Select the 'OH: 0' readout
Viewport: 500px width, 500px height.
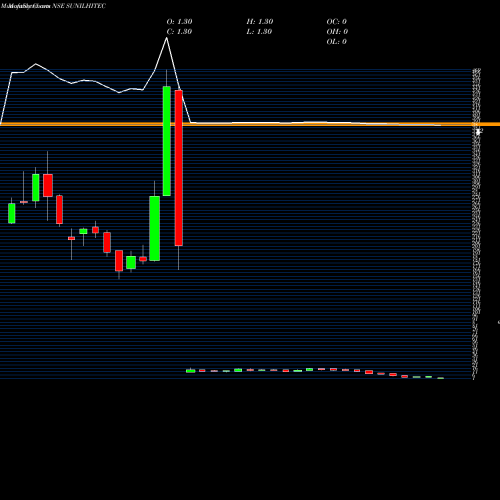[337, 32]
